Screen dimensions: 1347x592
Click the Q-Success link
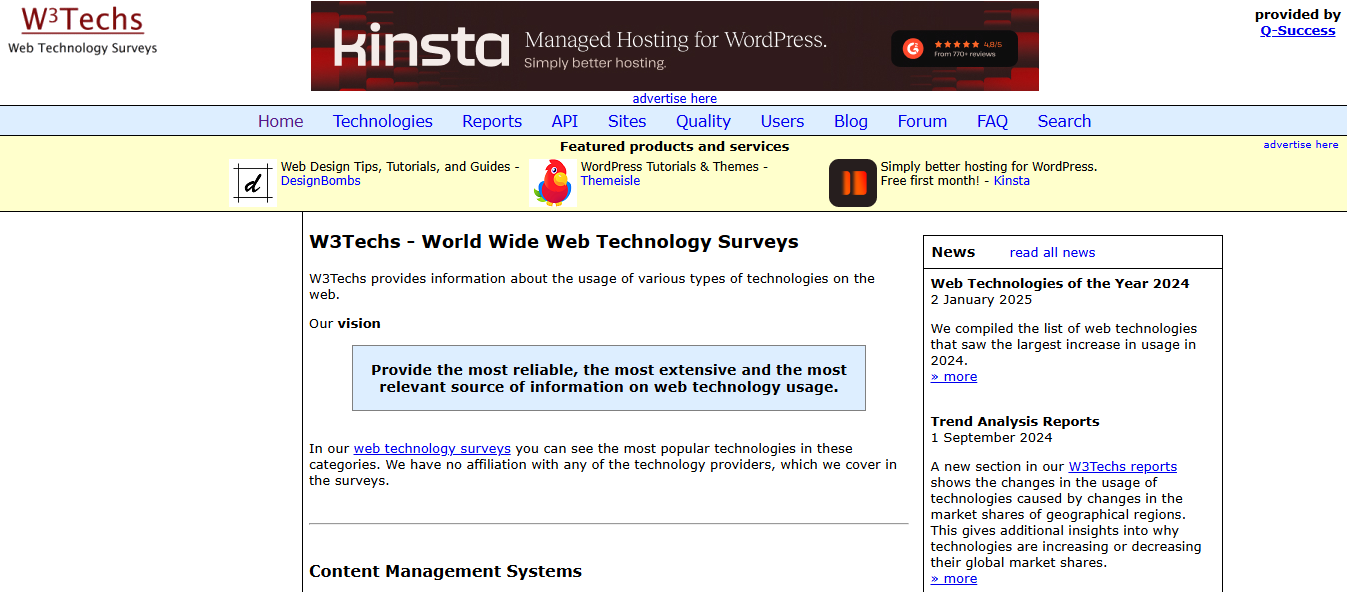[1297, 30]
